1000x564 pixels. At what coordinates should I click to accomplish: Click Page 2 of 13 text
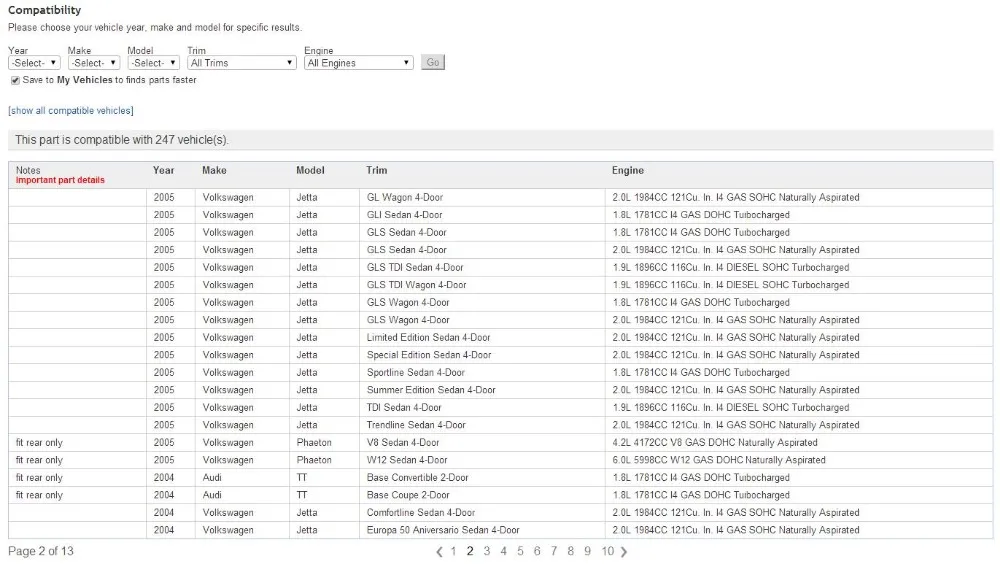click(41, 551)
